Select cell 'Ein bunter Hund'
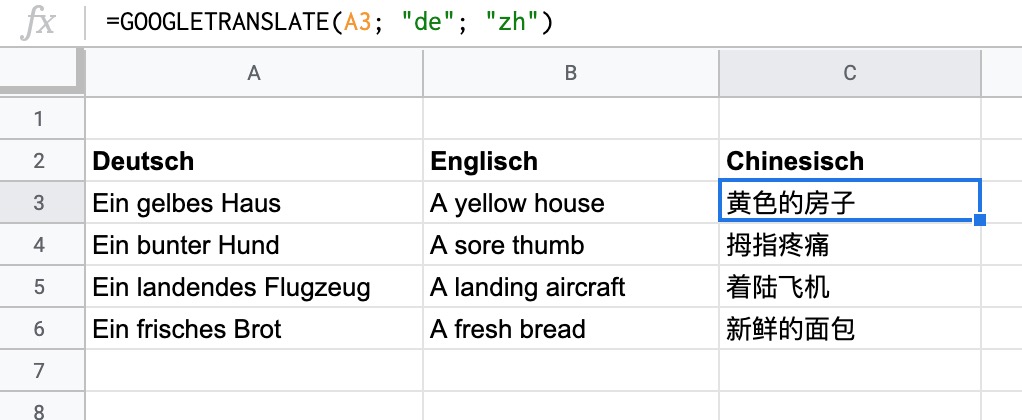Screen dimensions: 1022x420 coord(254,245)
